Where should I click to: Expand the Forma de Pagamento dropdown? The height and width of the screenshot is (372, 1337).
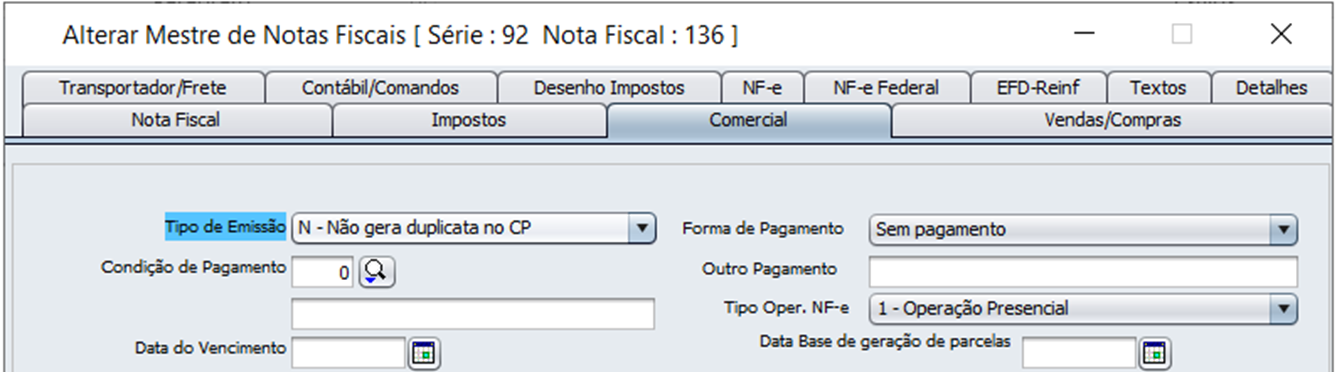[1285, 229]
